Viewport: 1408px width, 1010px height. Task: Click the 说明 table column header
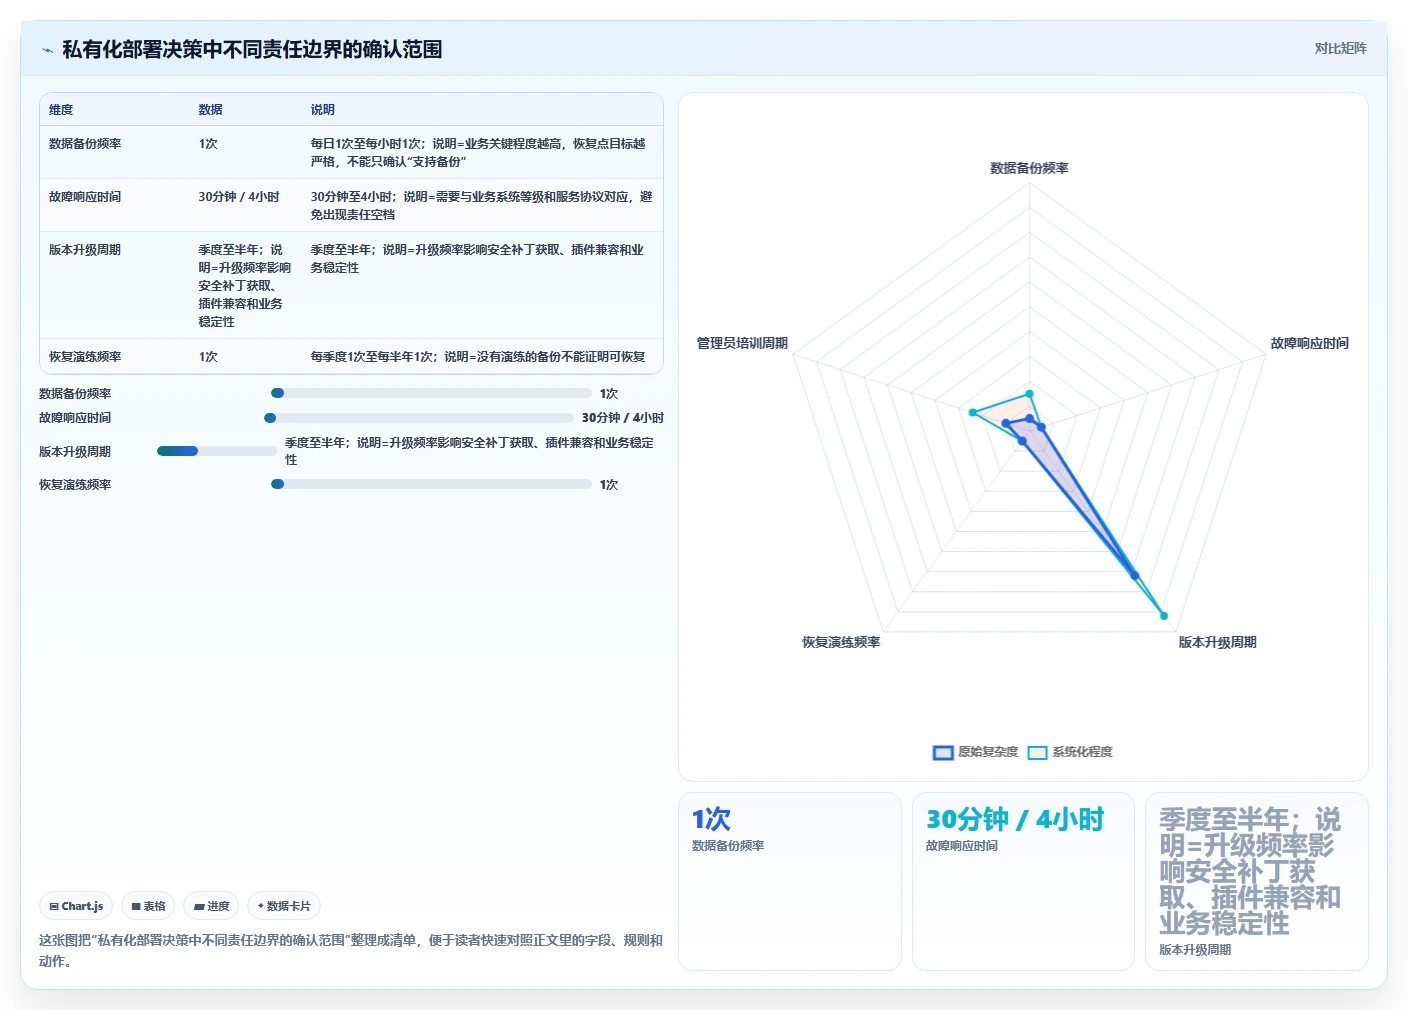tap(322, 110)
